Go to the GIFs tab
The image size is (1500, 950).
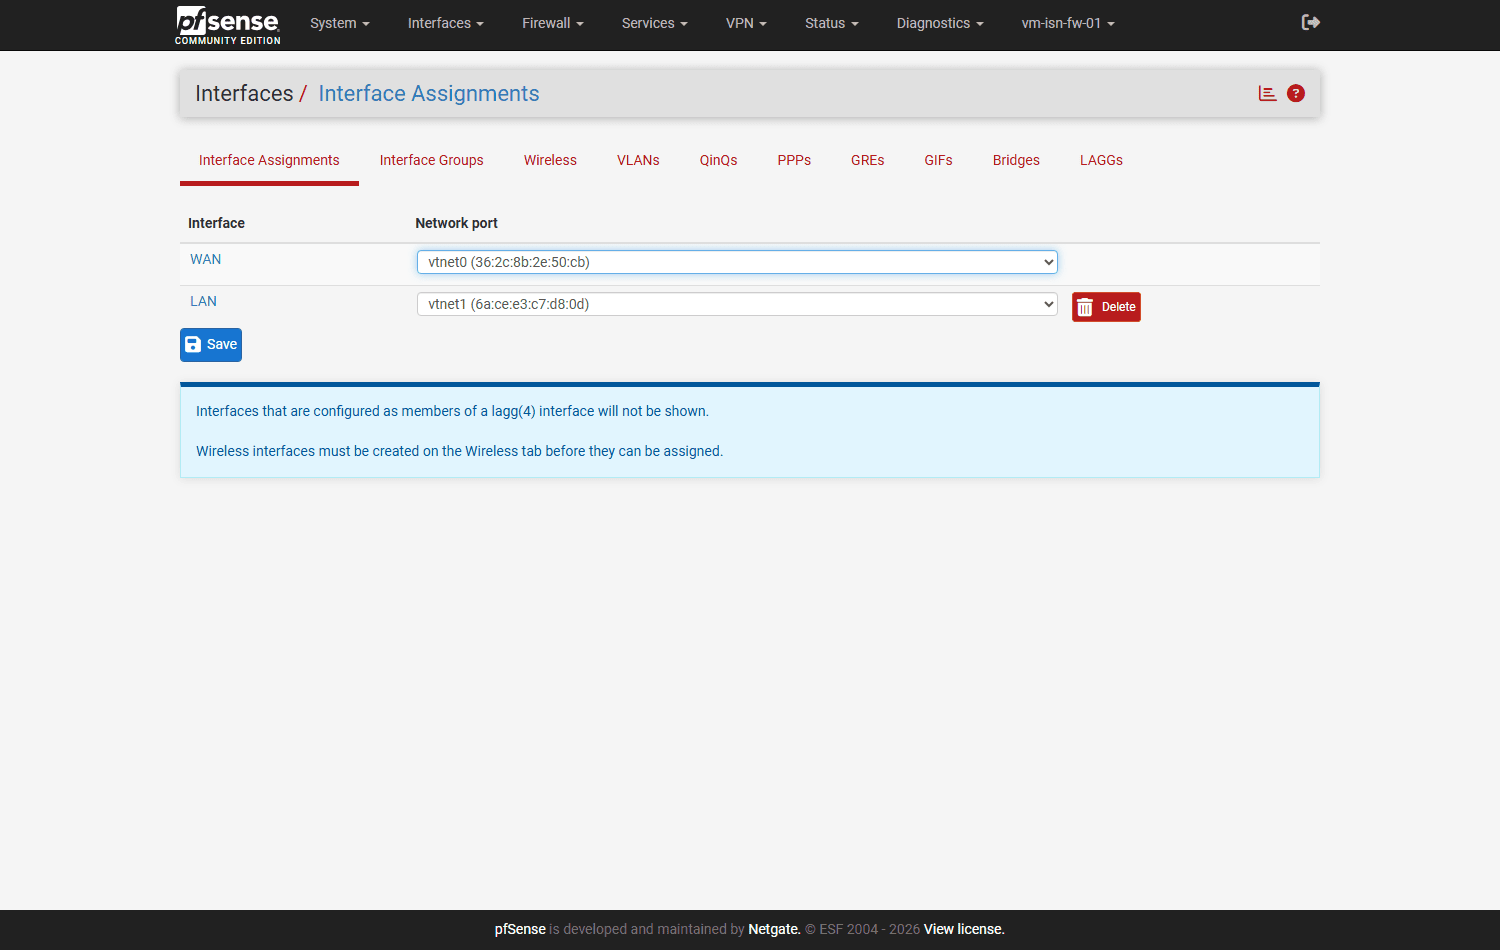939,160
